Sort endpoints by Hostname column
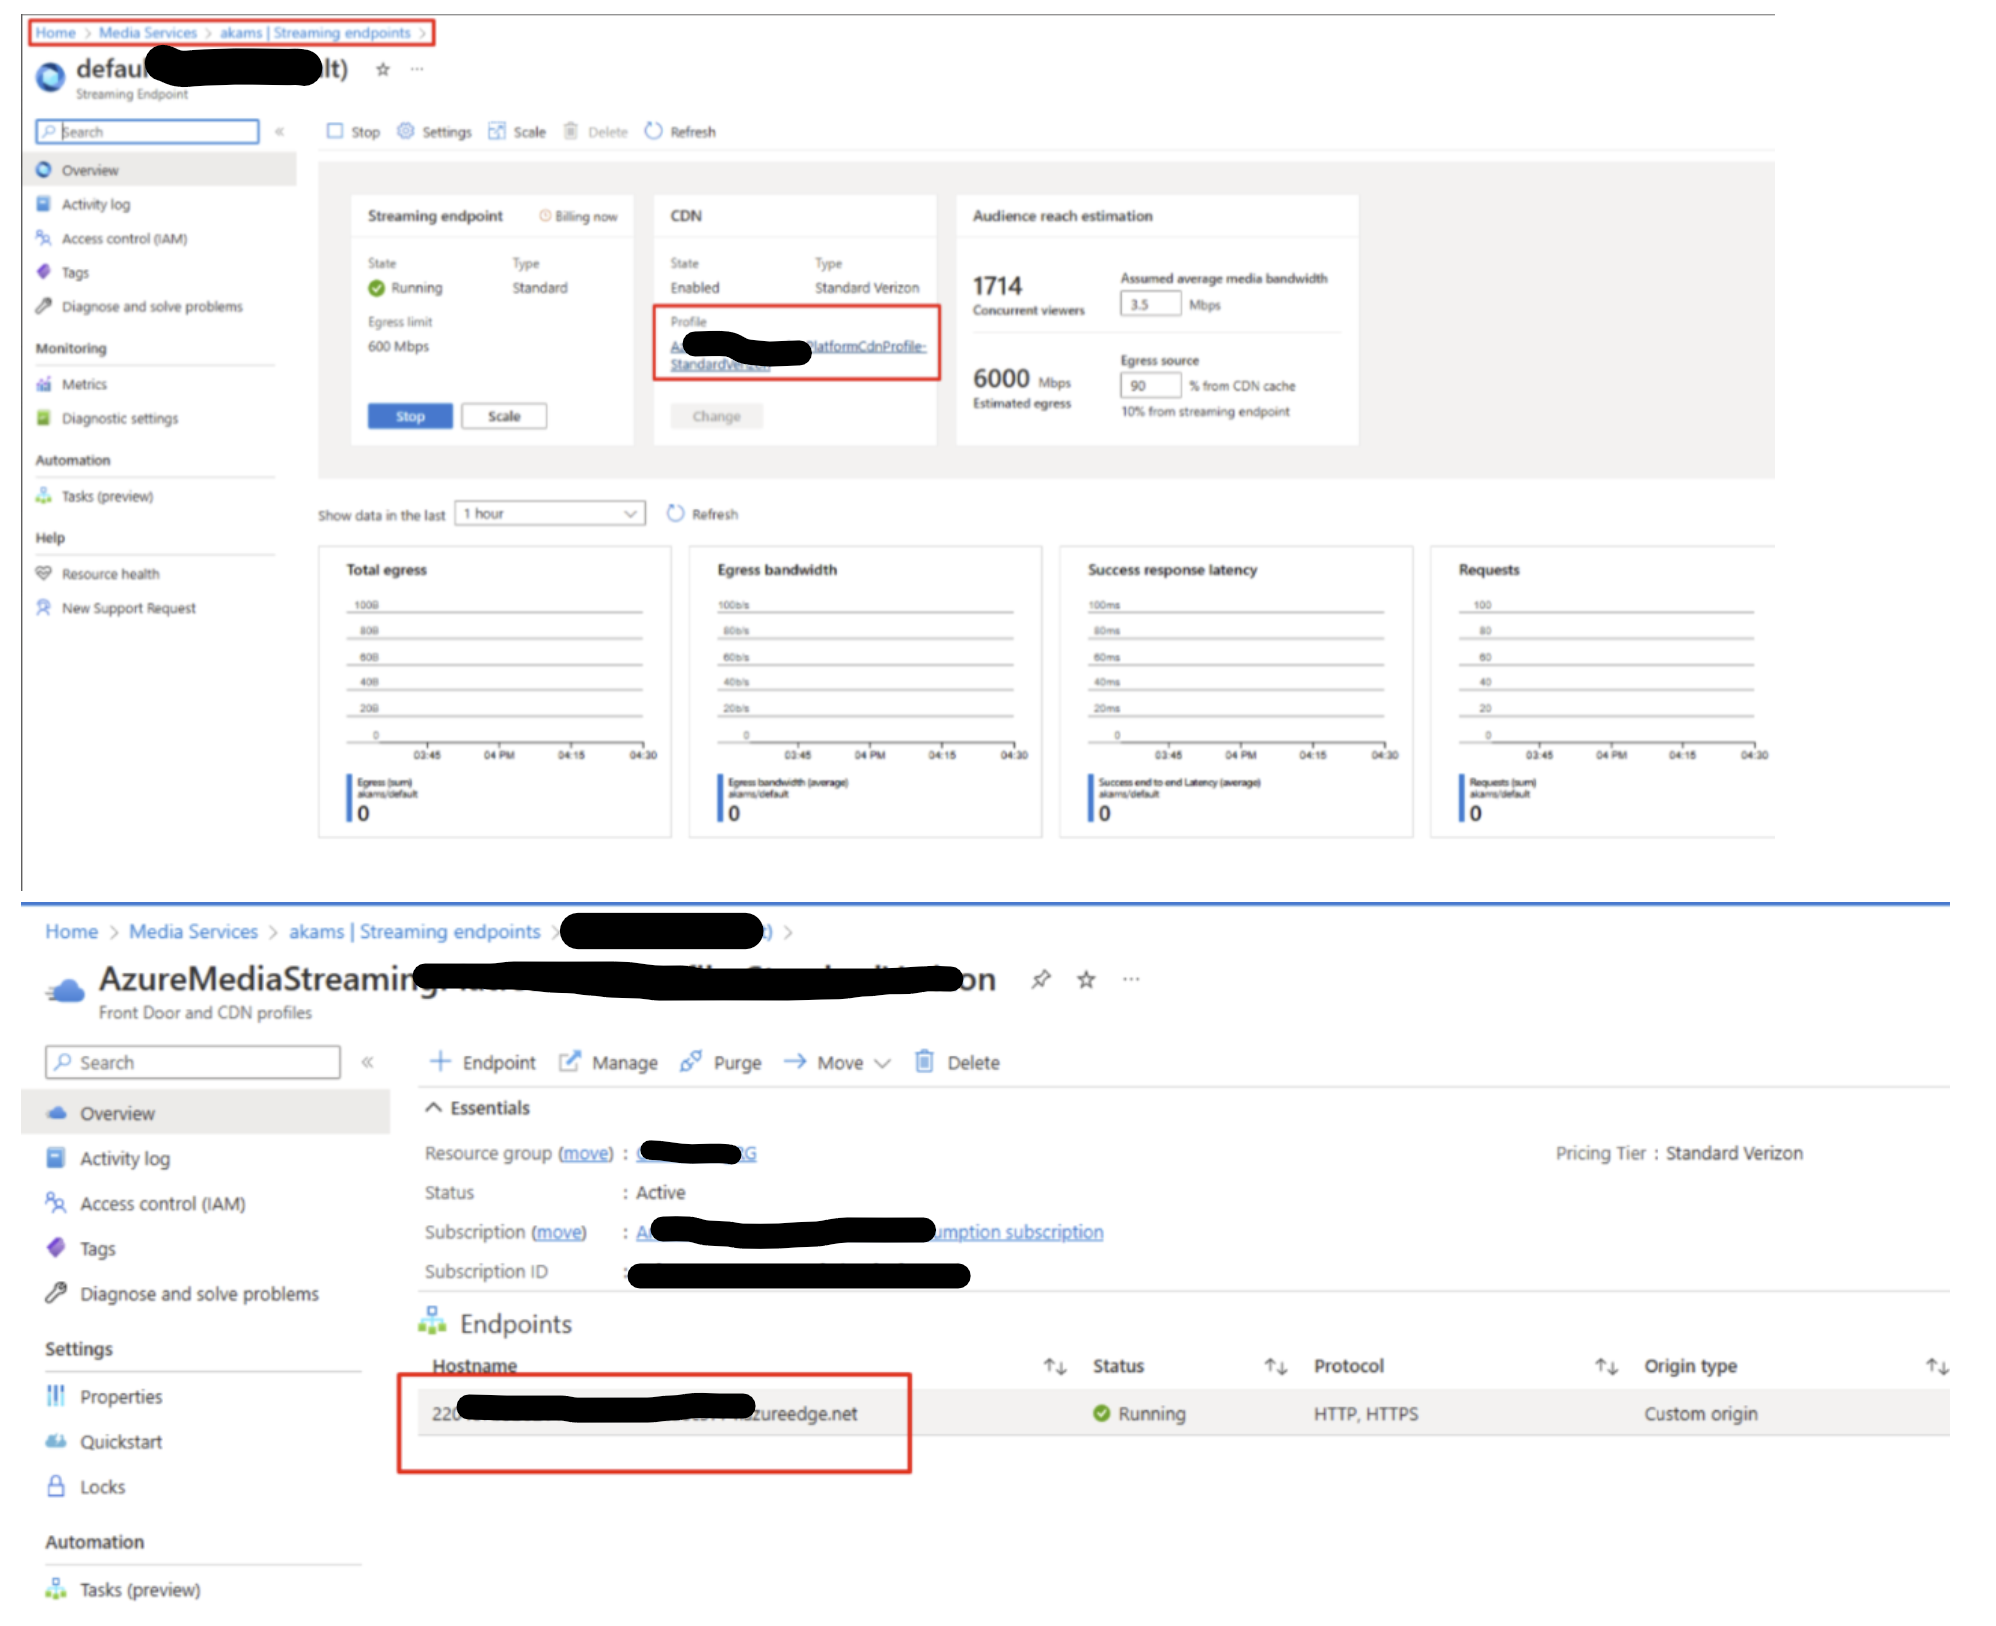Screen dimensions: 1996x1626 click(x=1056, y=1366)
